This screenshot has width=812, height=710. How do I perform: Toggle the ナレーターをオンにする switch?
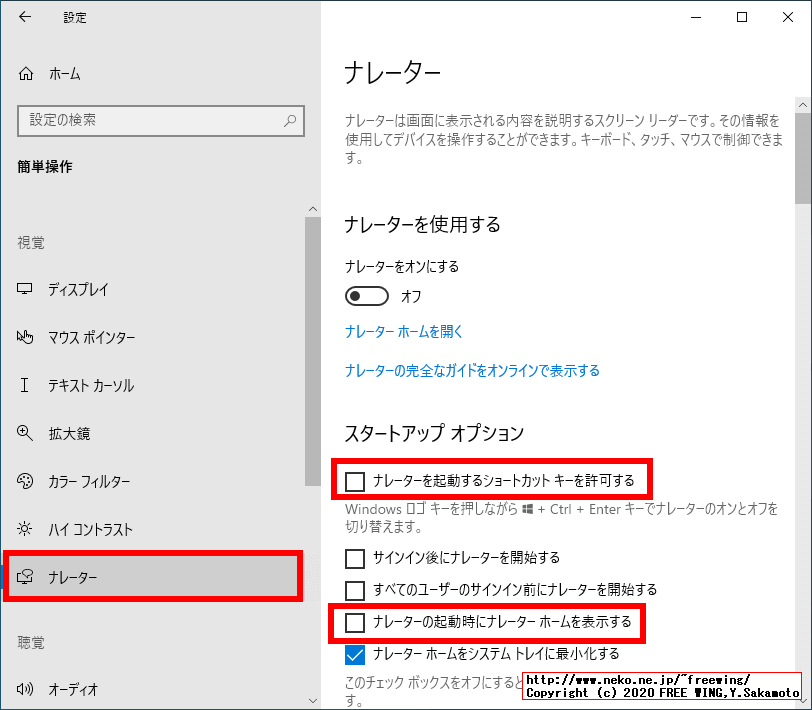[367, 296]
